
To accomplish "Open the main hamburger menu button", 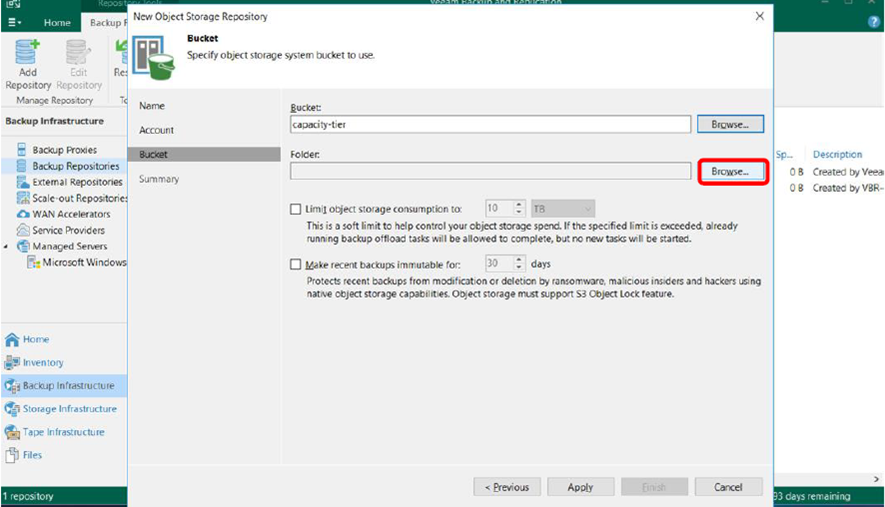I will click(15, 23).
